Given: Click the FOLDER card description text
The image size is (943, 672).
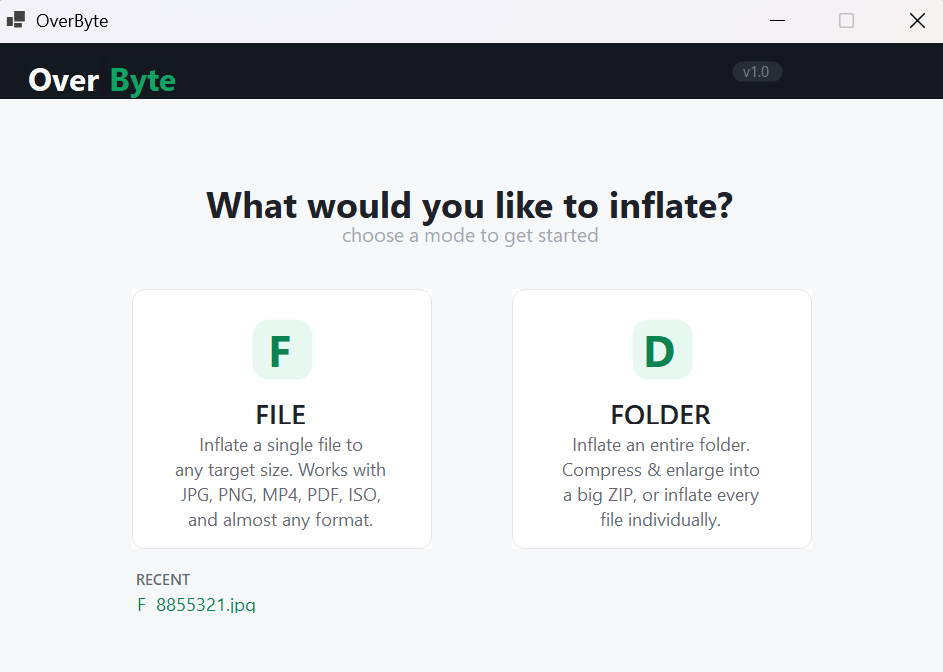Looking at the screenshot, I should [661, 482].
